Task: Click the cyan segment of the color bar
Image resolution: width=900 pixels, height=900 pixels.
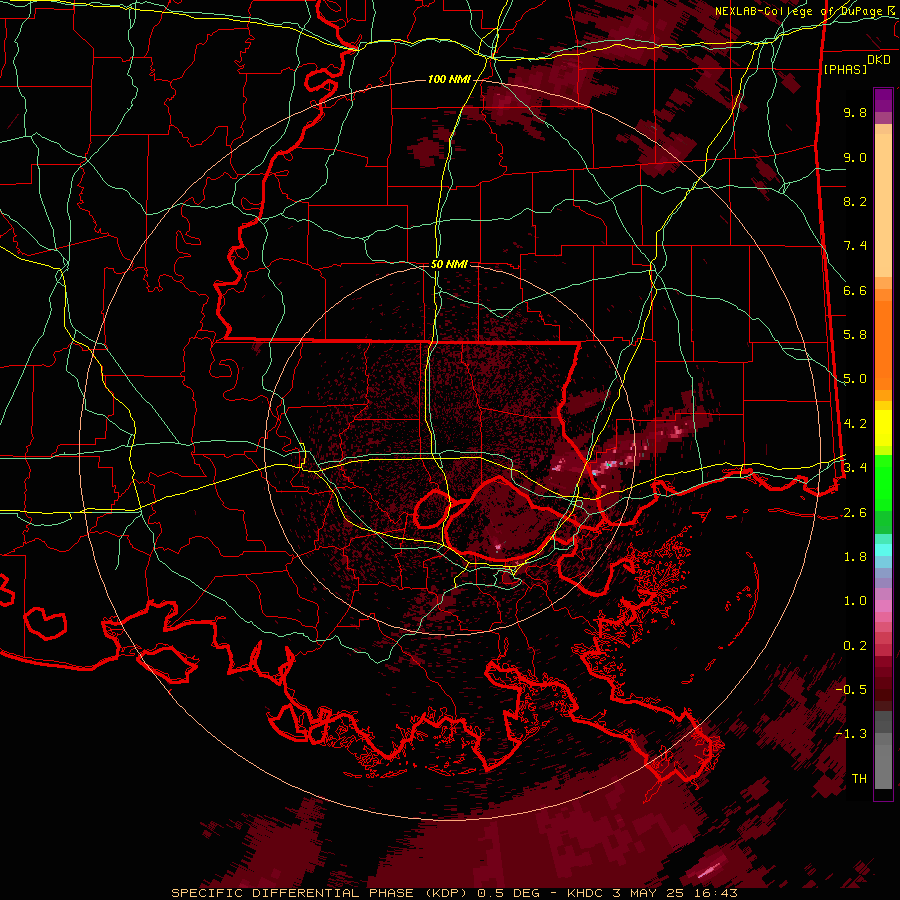Action: [x=883, y=550]
